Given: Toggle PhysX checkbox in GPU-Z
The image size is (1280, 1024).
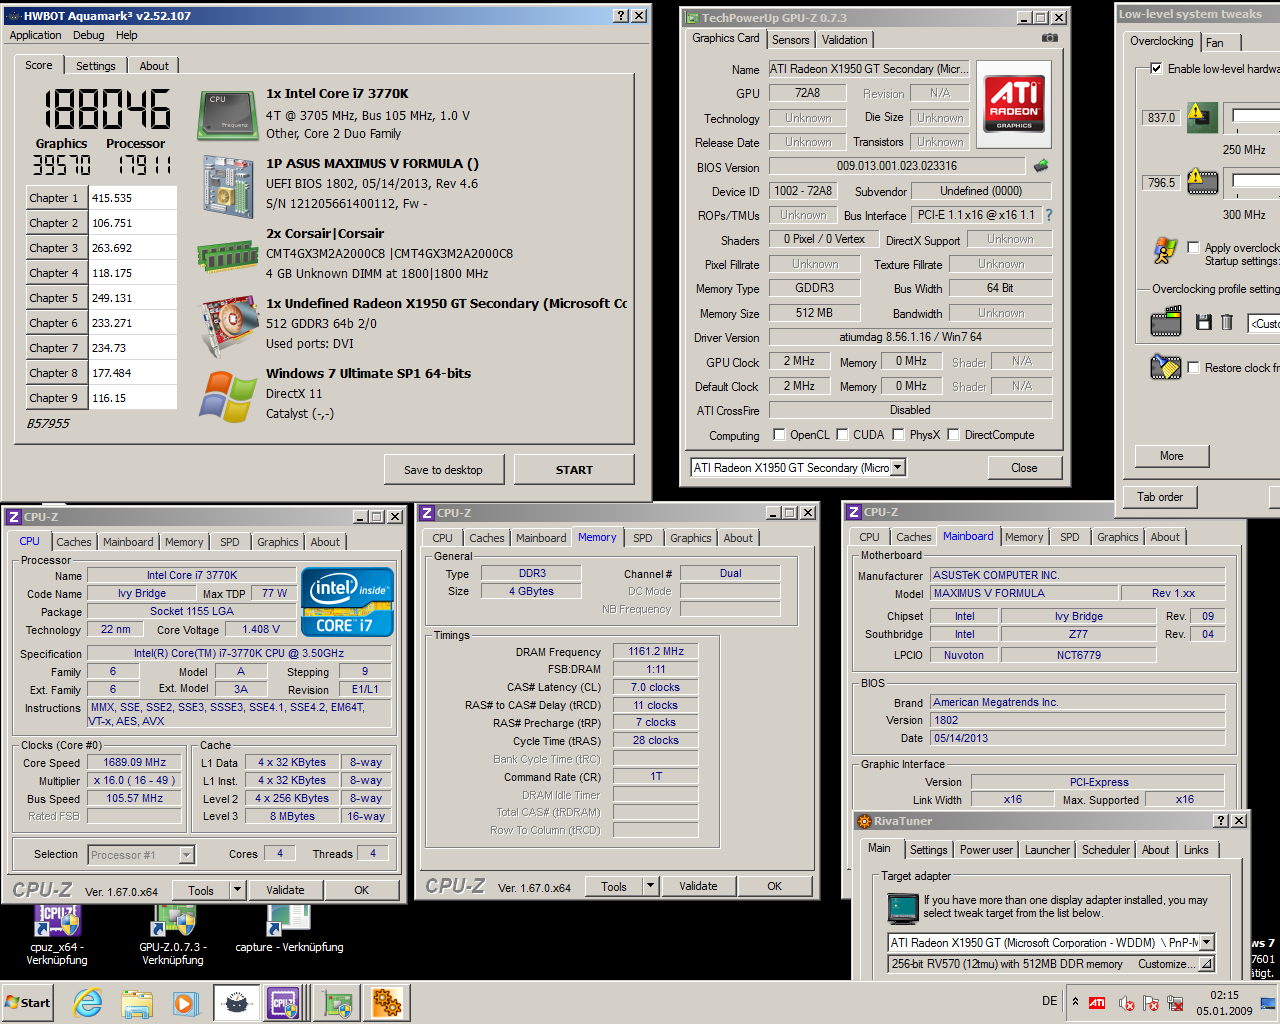Looking at the screenshot, I should pyautogui.click(x=899, y=435).
